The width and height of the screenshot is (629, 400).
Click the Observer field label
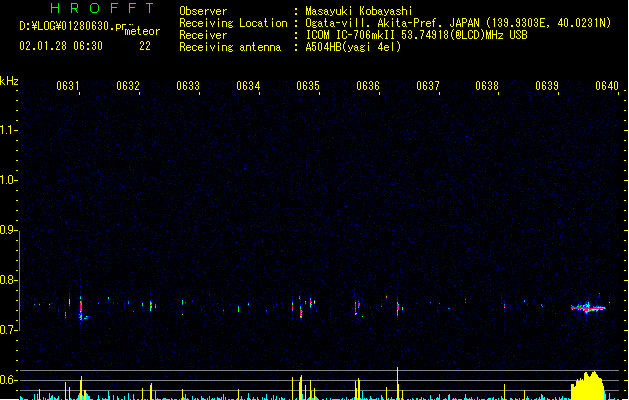203,11
